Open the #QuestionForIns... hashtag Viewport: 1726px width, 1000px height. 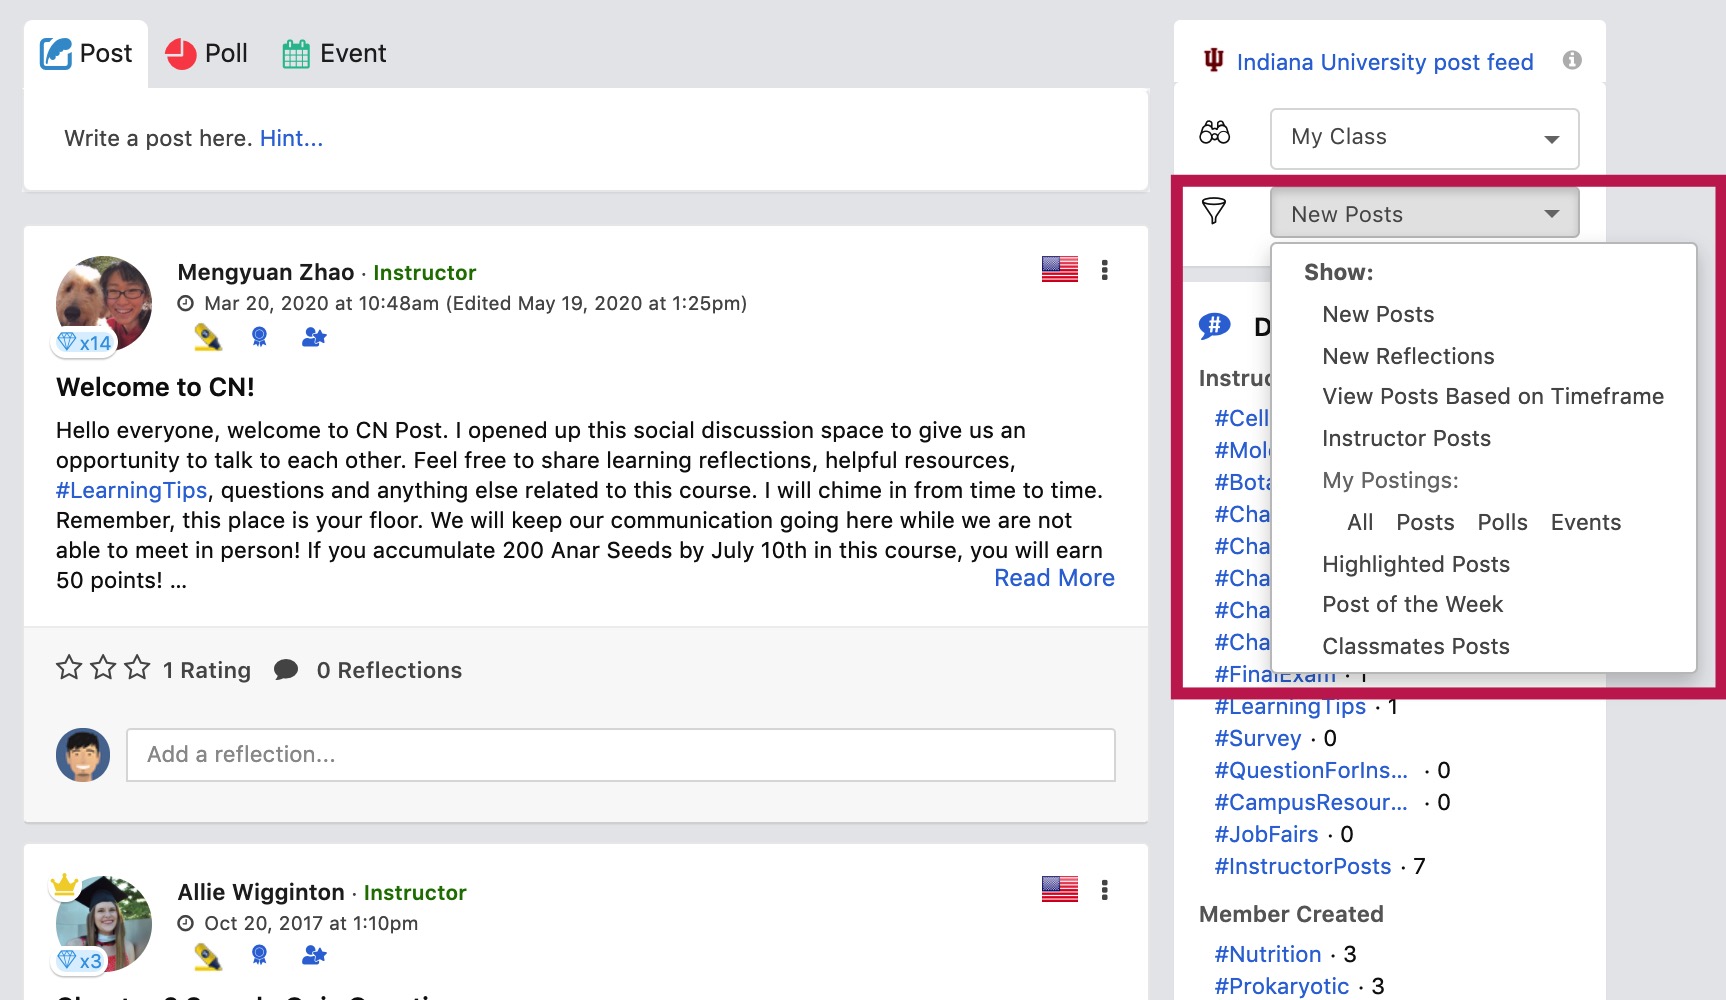coord(1310,771)
